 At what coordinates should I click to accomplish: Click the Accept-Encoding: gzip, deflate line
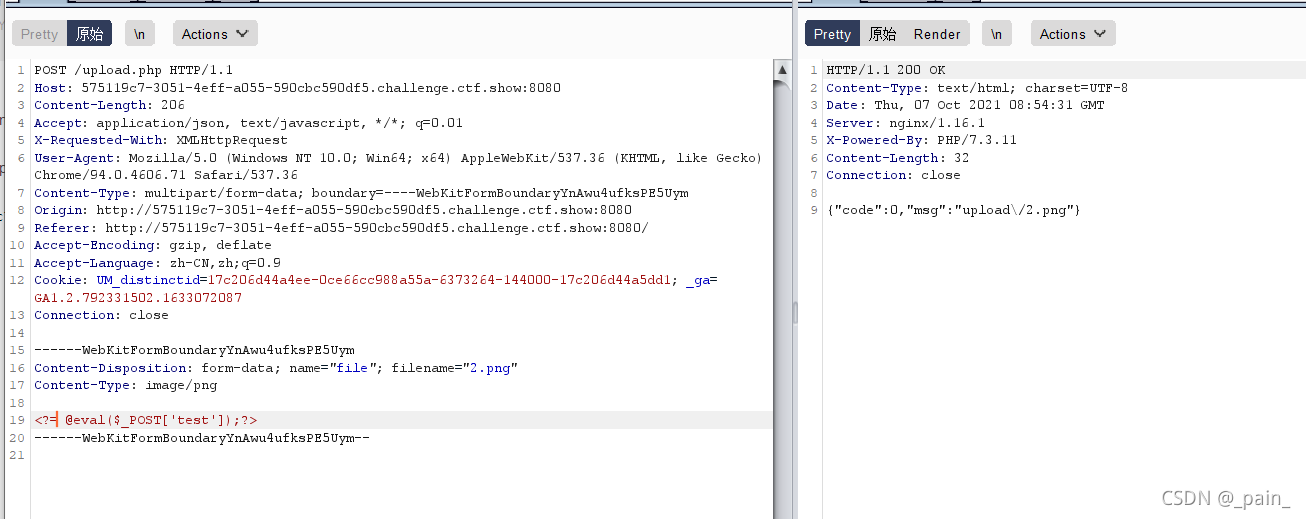coord(153,245)
